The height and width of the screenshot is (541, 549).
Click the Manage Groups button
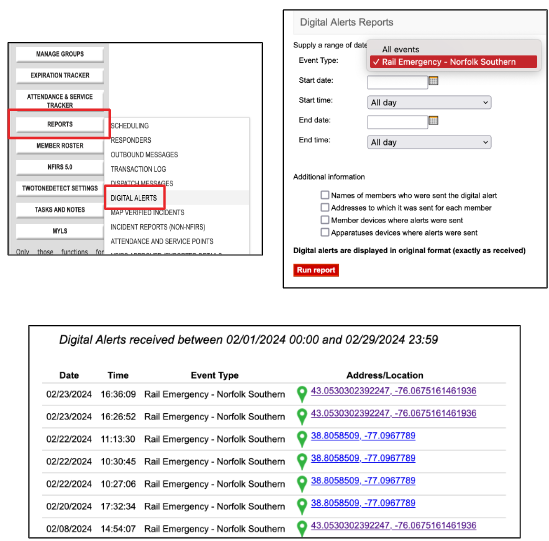60,54
